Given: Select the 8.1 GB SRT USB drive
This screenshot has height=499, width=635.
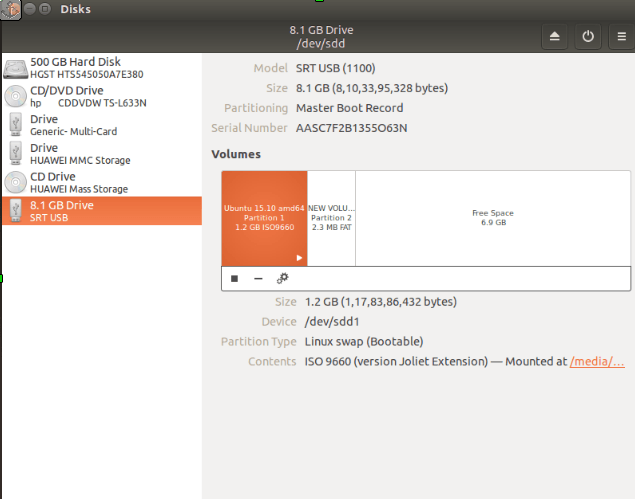Looking at the screenshot, I should 62,211.
